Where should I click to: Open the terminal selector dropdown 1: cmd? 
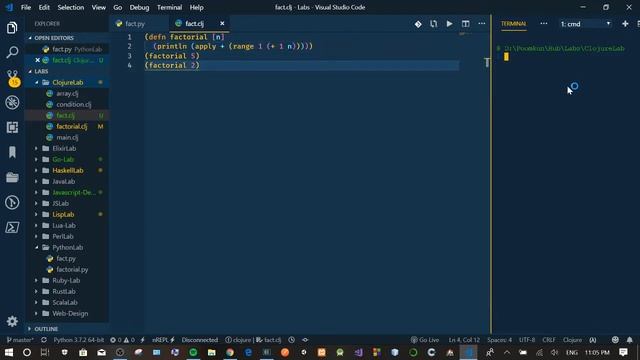(x=585, y=24)
